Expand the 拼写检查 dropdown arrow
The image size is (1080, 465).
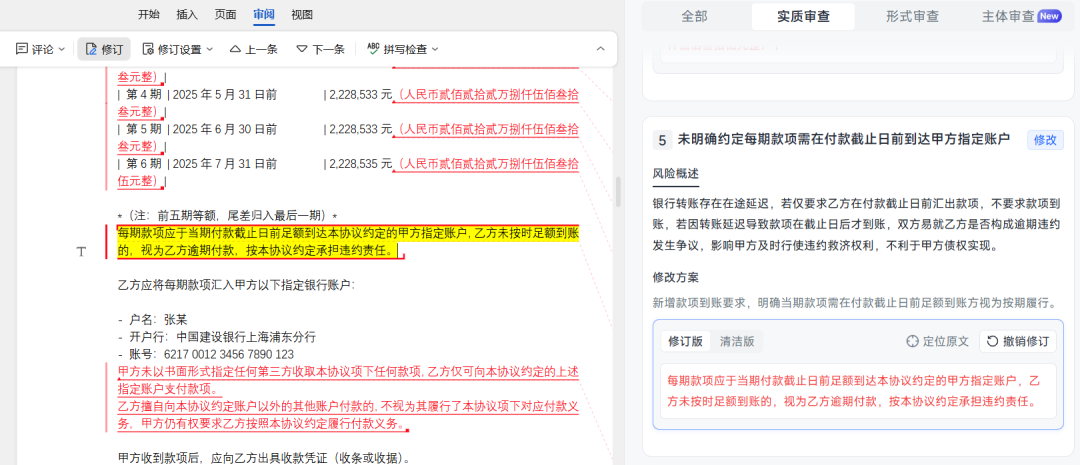tap(435, 50)
